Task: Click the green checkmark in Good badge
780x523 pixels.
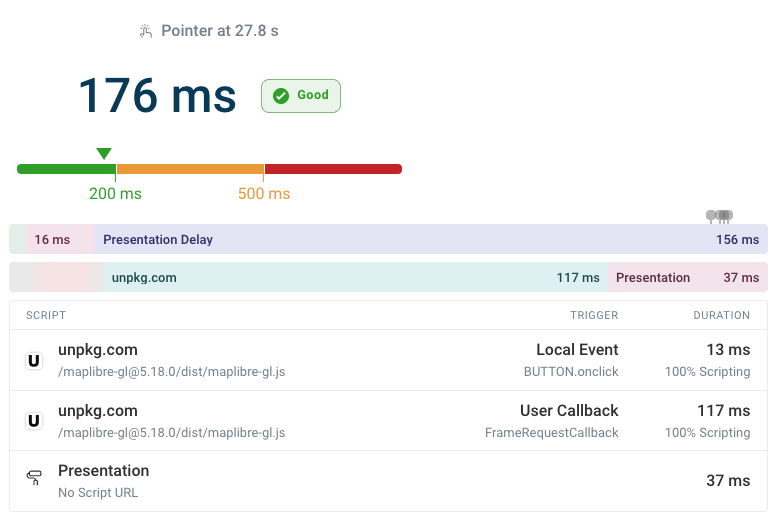Action: 281,96
